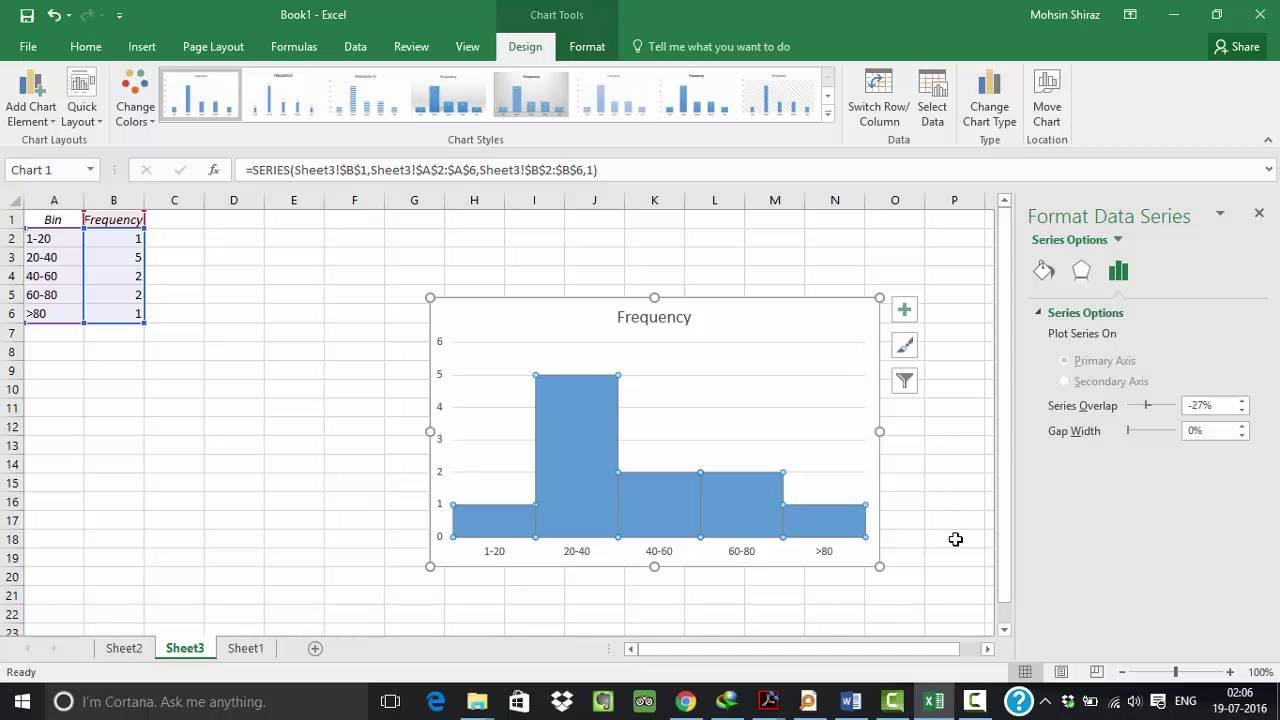Open Chart Styles paintbrush button

coord(904,345)
